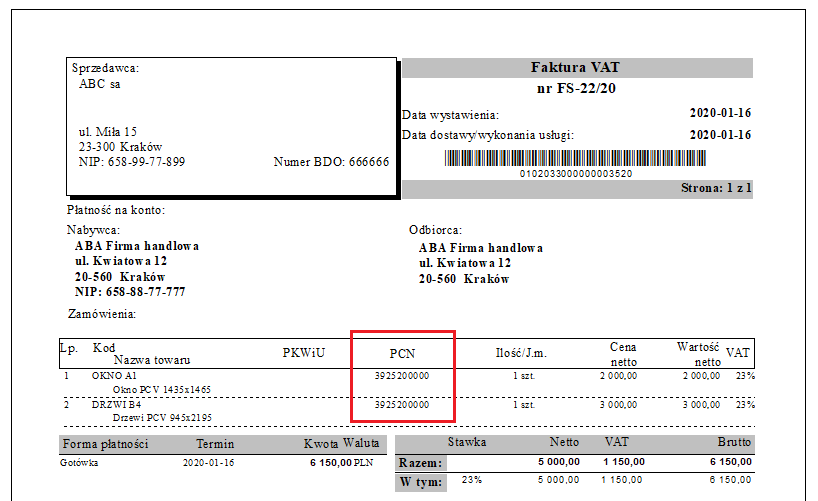Viewport: 818px width, 501px height.
Task: Click the "Wartość netto" column header
Action: click(699, 354)
